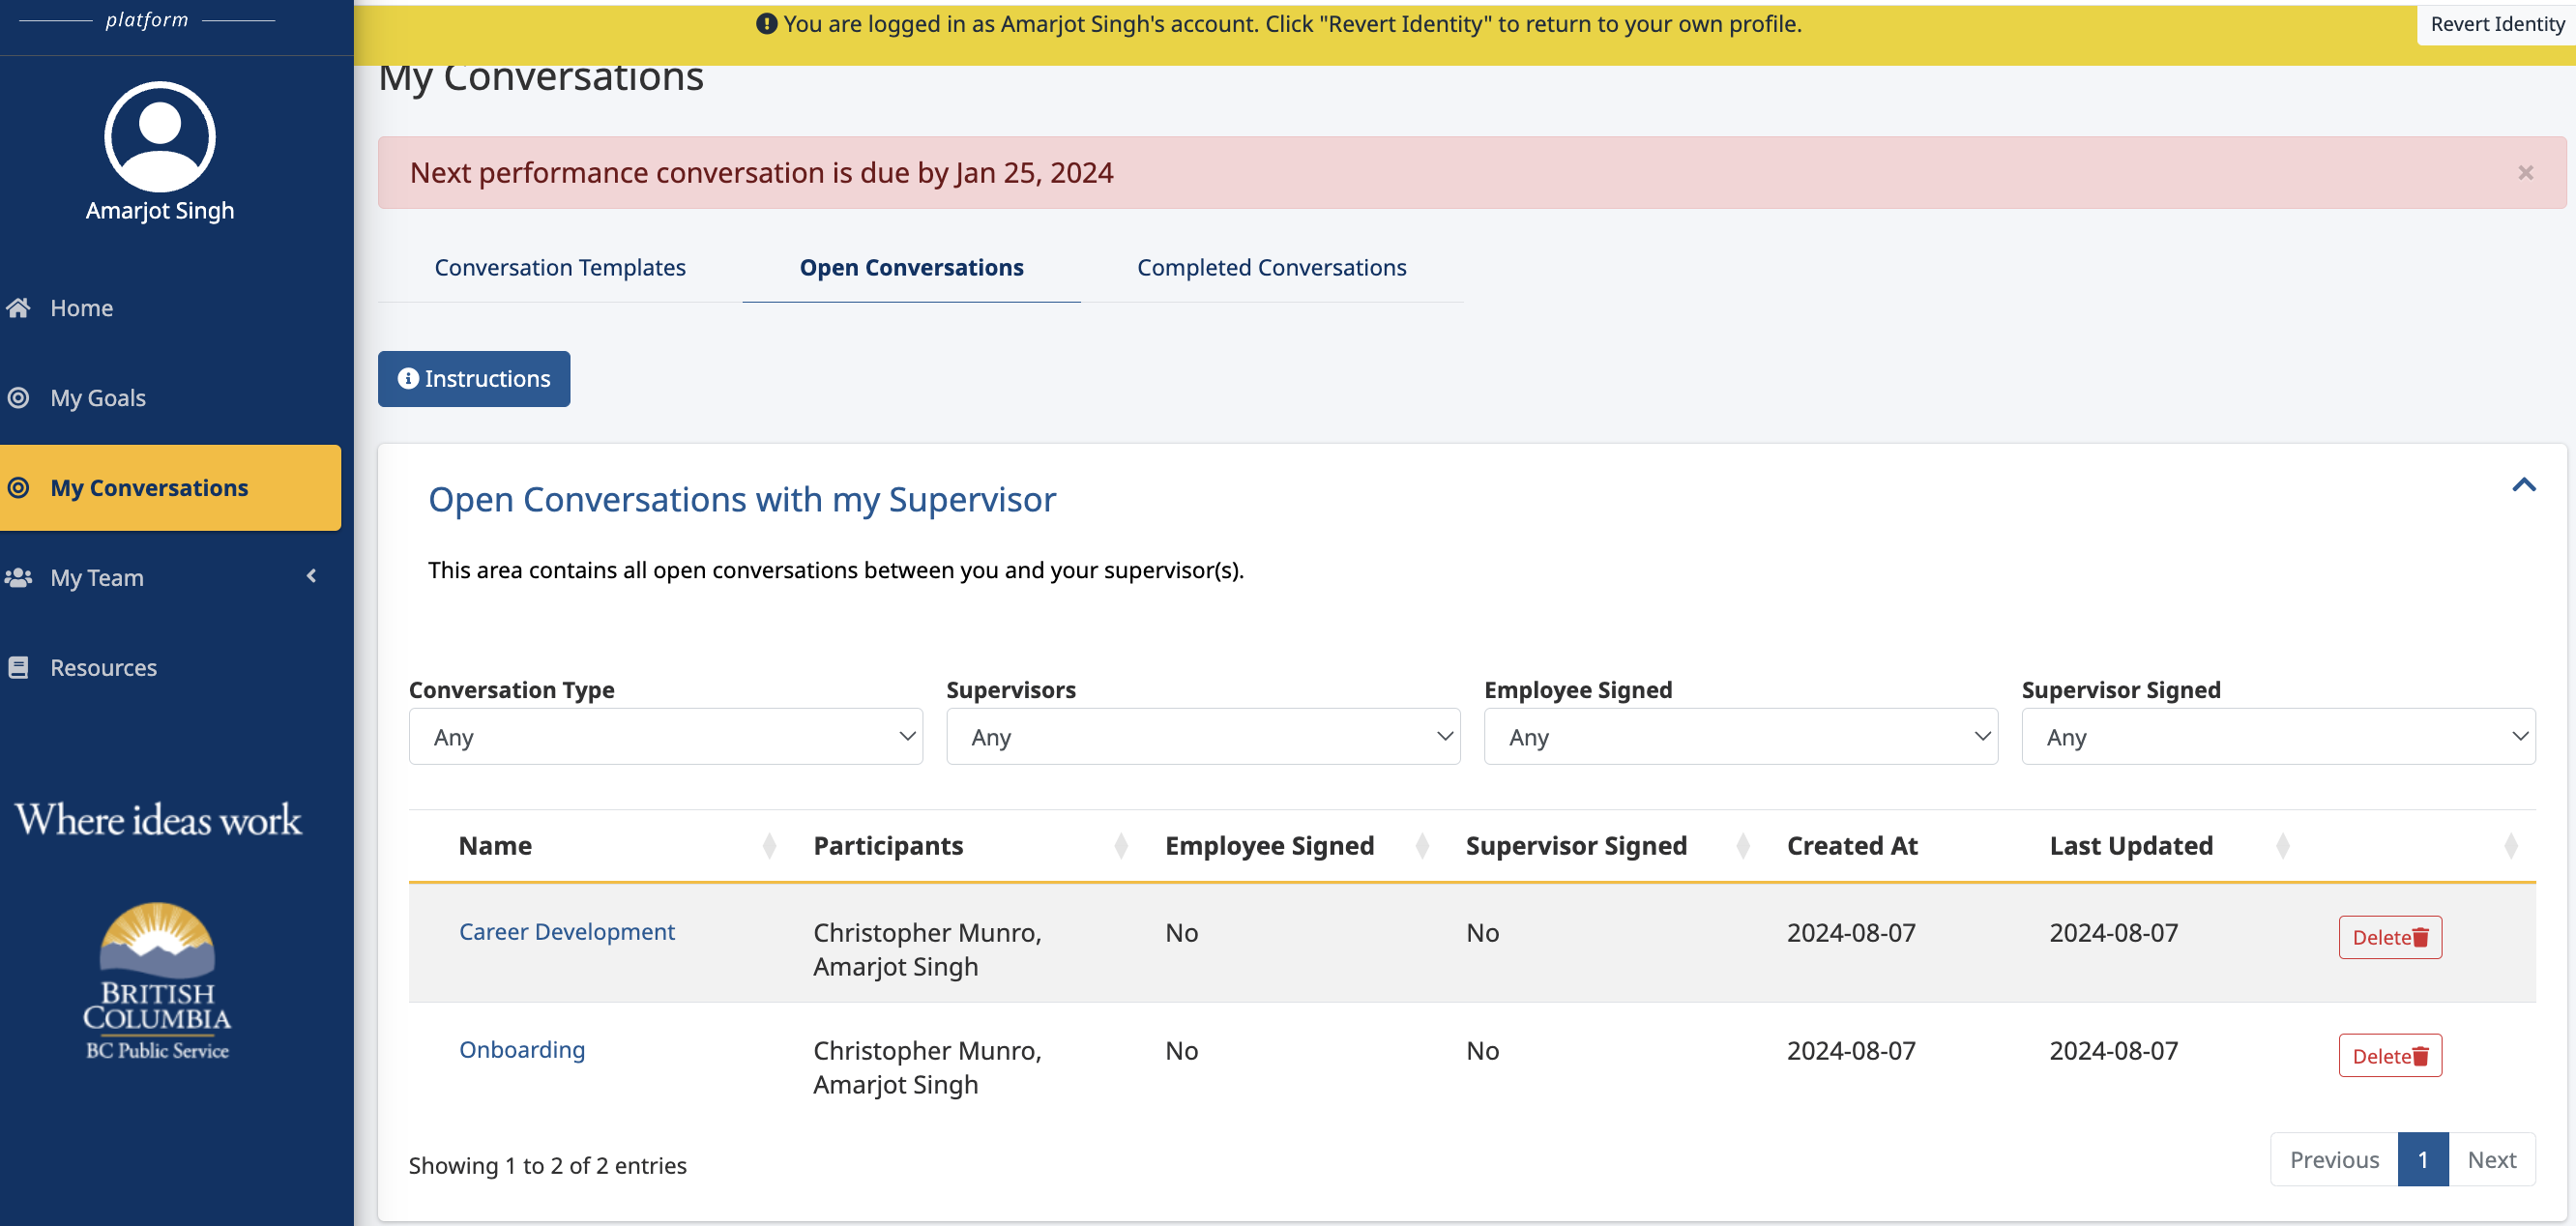Click the My Goals target icon
The width and height of the screenshot is (2576, 1226).
(x=18, y=398)
